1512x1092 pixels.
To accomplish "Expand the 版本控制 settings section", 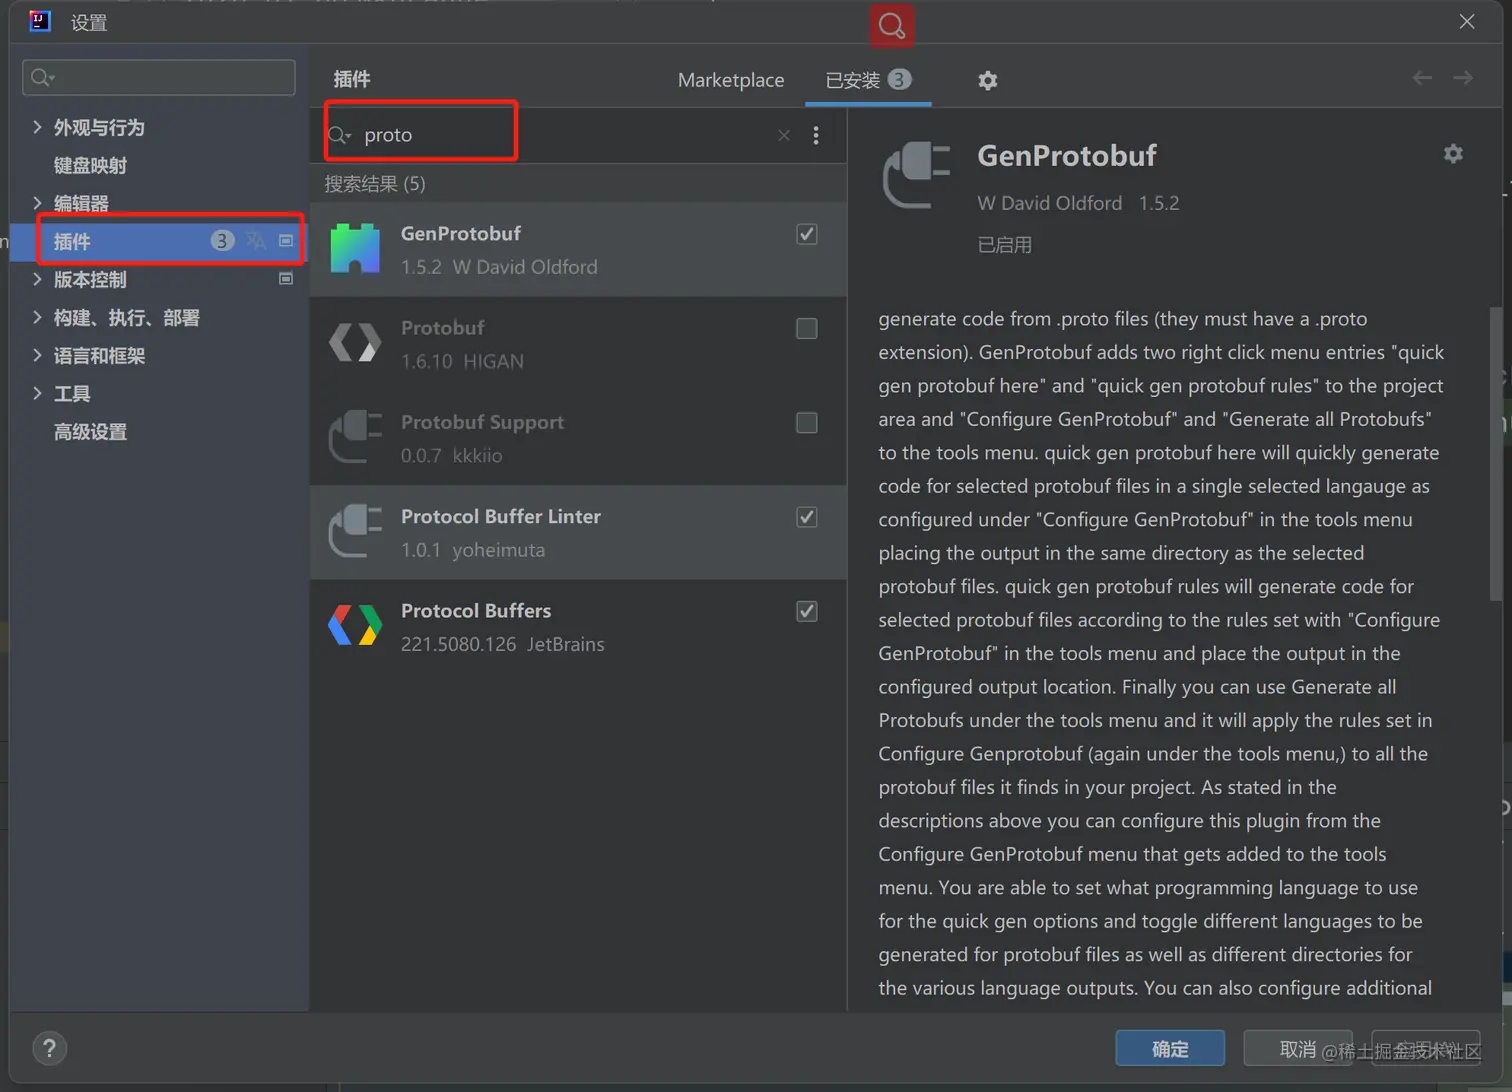I will [x=37, y=279].
